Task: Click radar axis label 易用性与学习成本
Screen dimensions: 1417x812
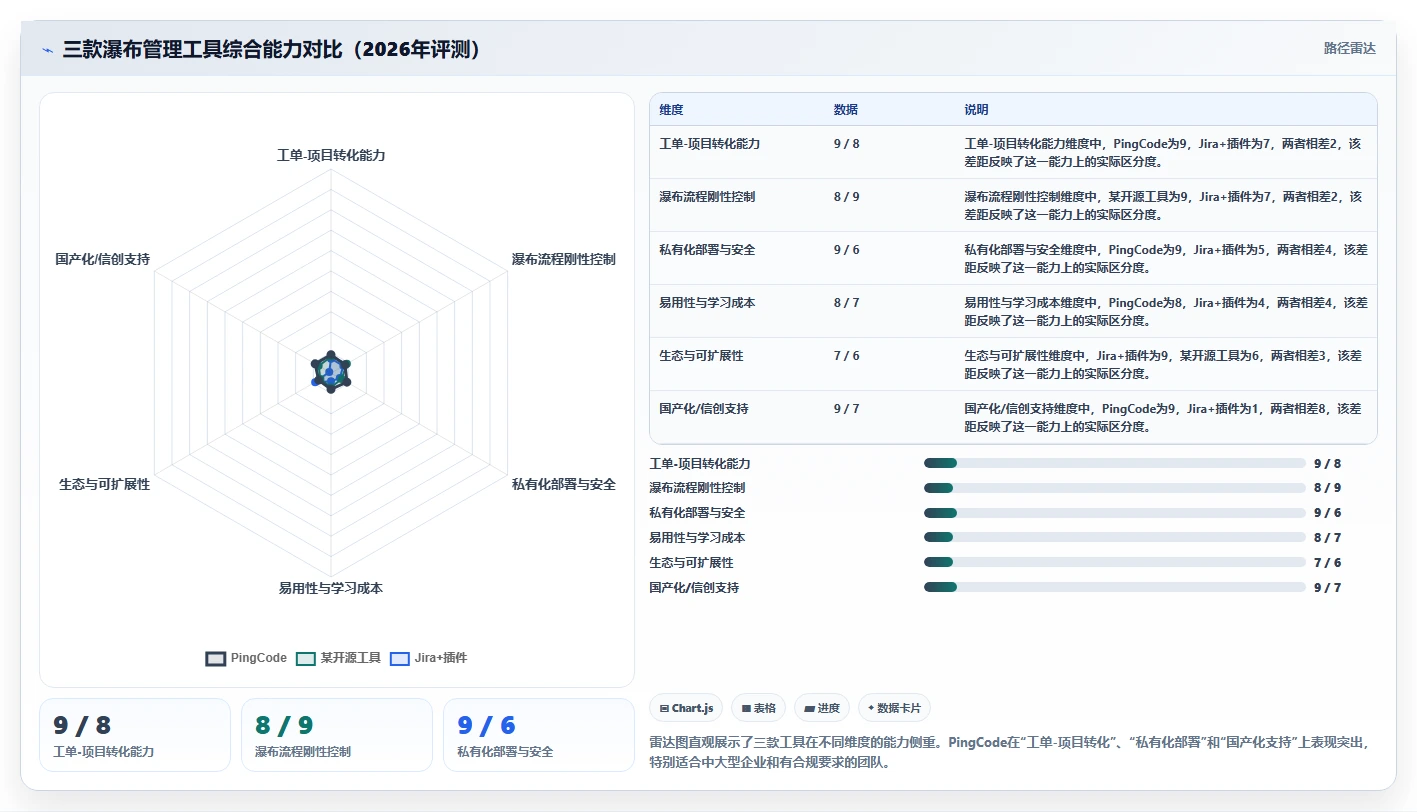Action: point(331,588)
